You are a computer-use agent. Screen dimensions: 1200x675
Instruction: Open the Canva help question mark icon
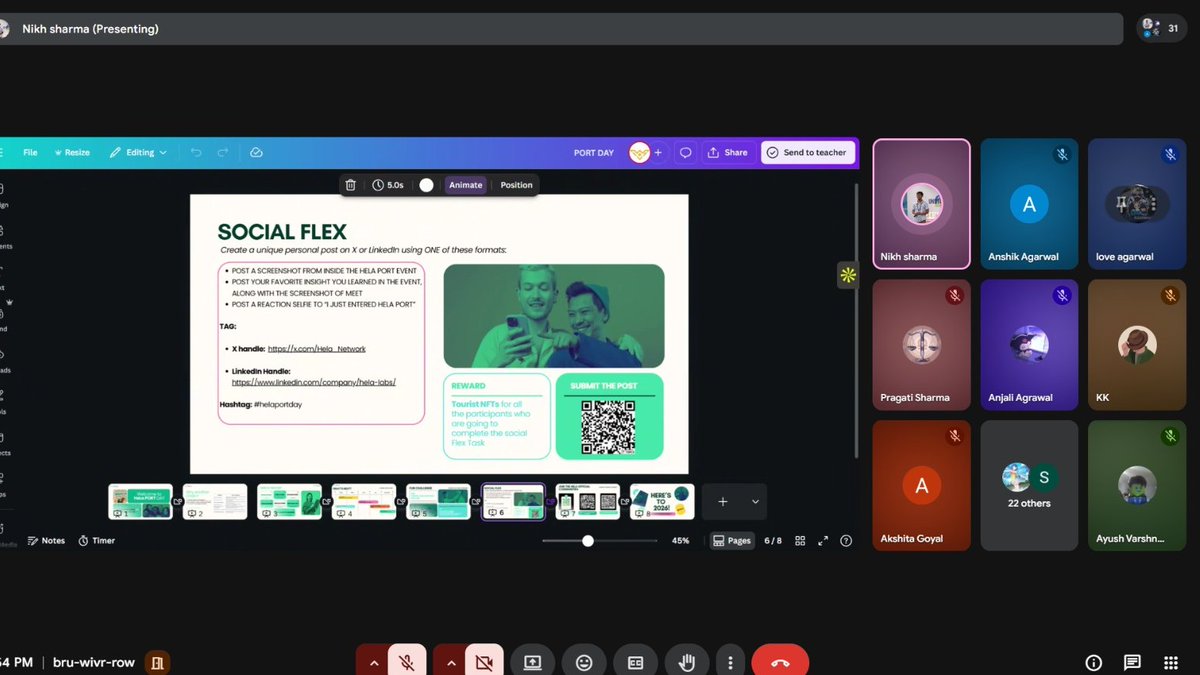pos(846,540)
